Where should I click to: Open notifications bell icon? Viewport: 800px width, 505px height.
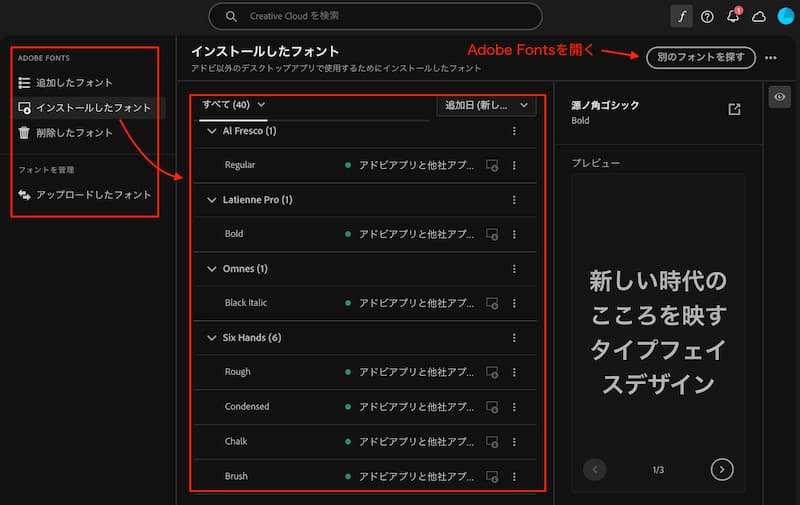click(734, 16)
